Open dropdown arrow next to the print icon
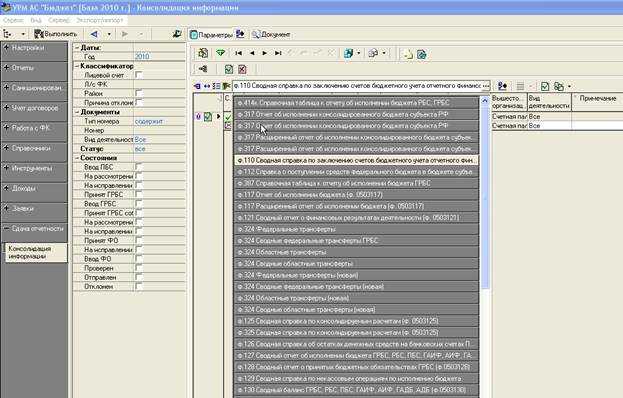Screen dimensions: 623x398 (x=384, y=53)
